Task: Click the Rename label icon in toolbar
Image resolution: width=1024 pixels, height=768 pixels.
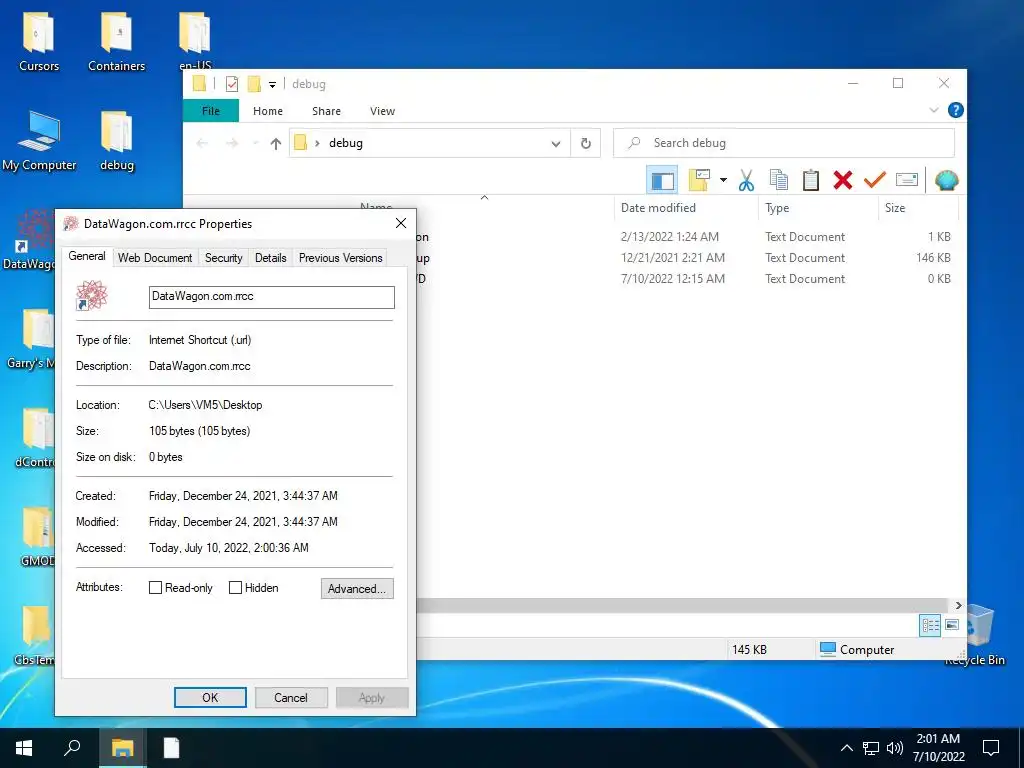Action: click(x=906, y=179)
